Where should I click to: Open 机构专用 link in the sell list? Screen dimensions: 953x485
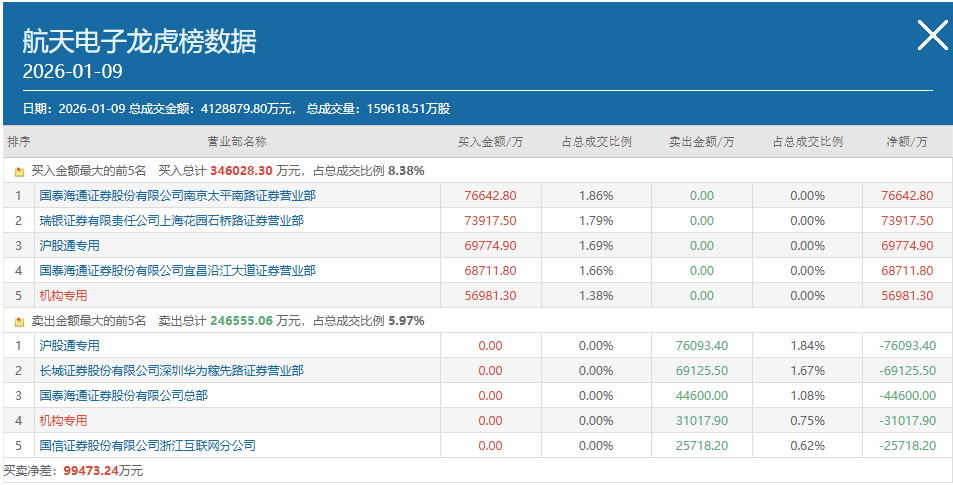63,420
